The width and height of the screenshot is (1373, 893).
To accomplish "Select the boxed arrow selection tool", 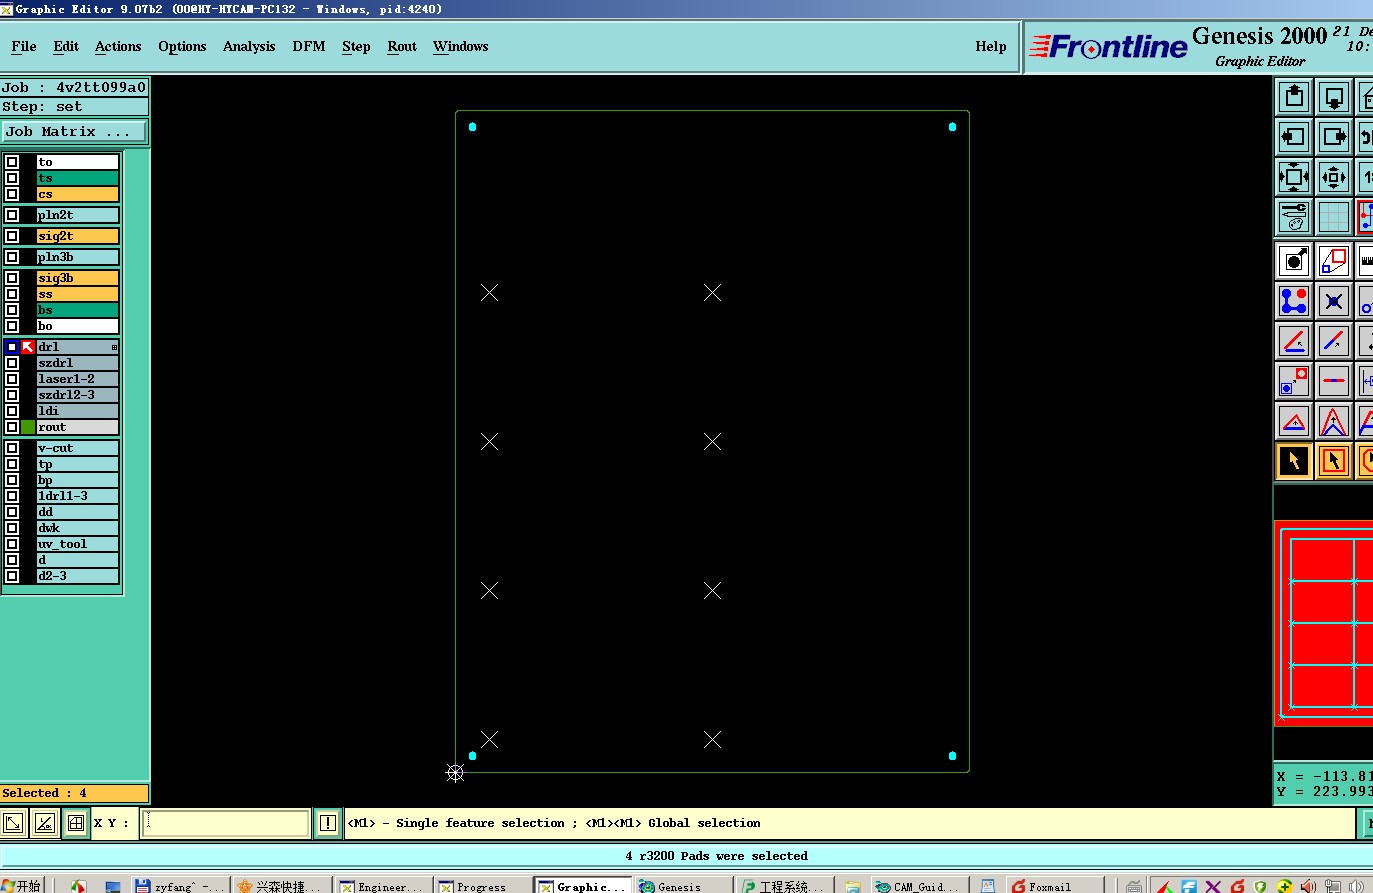I will [x=1334, y=461].
